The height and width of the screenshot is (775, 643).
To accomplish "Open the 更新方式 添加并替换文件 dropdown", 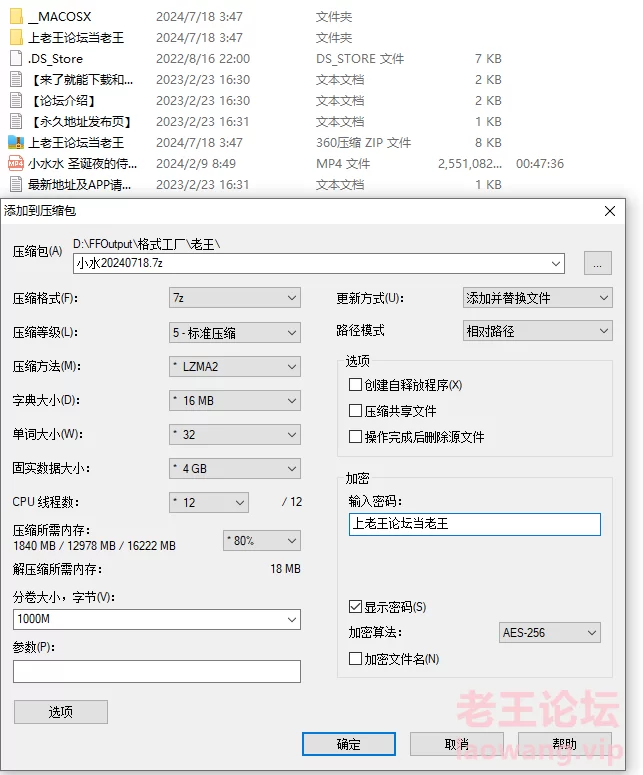I will point(538,298).
